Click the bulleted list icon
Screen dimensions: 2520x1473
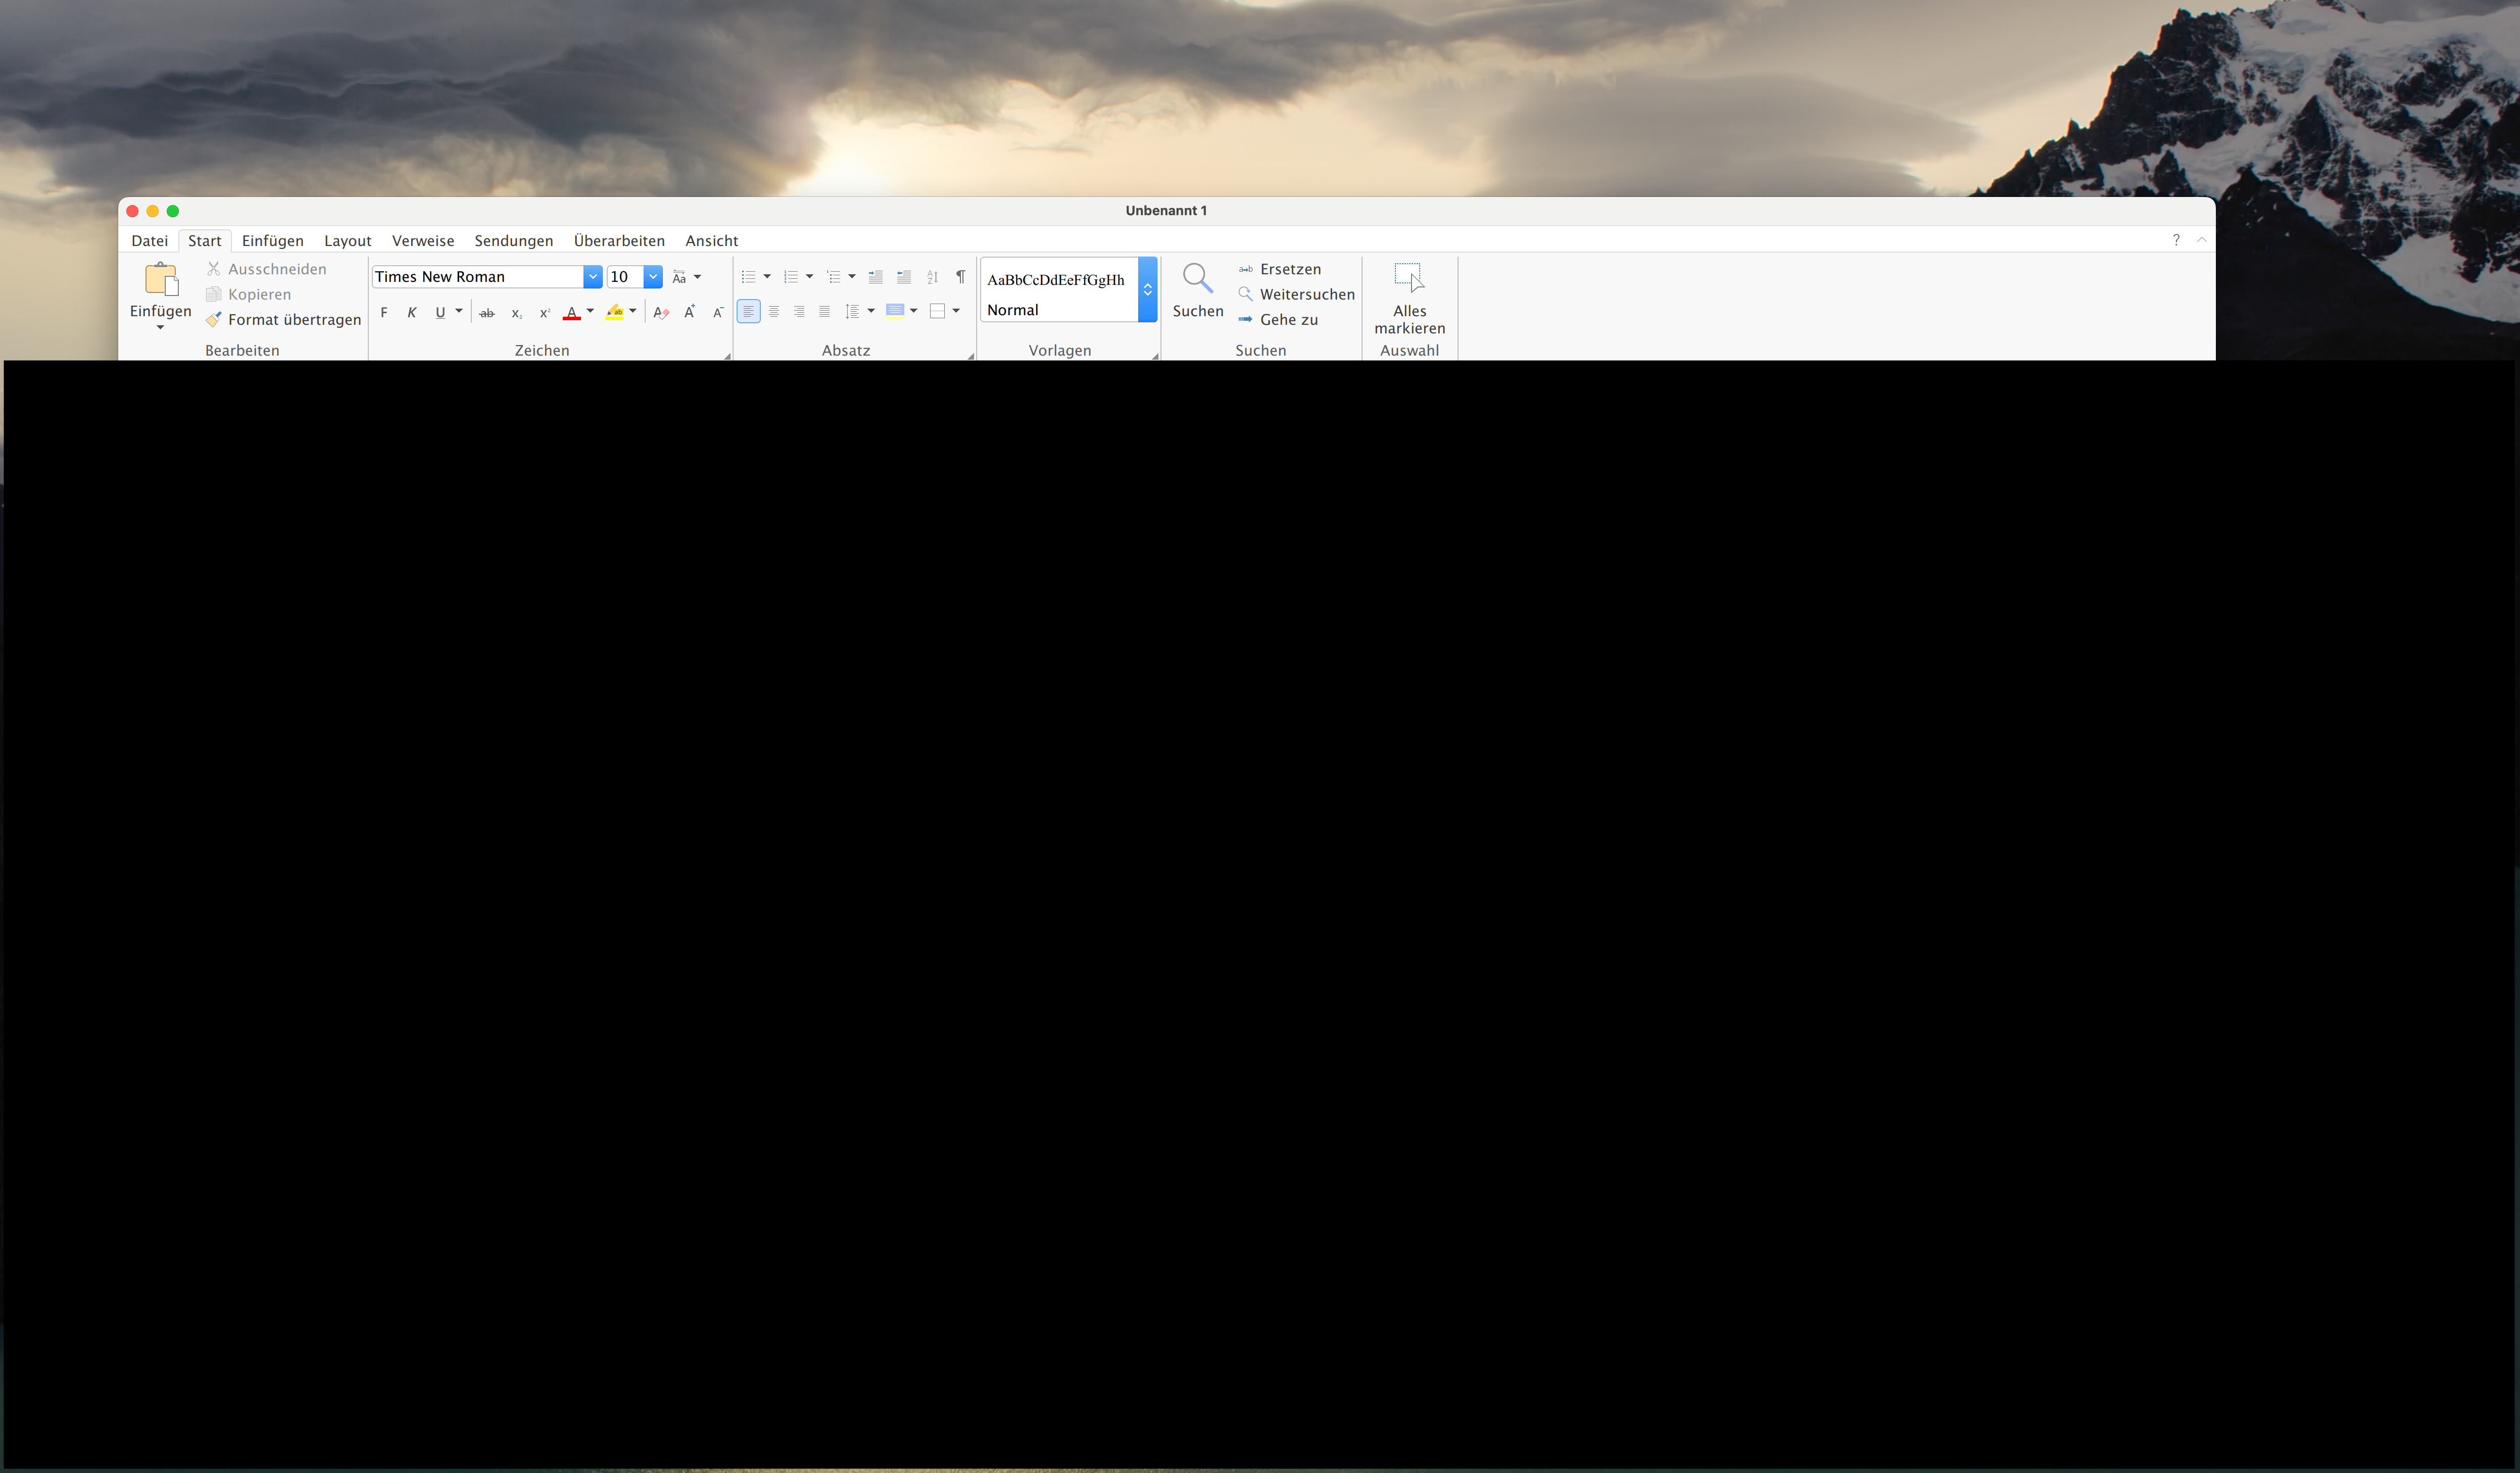point(748,277)
